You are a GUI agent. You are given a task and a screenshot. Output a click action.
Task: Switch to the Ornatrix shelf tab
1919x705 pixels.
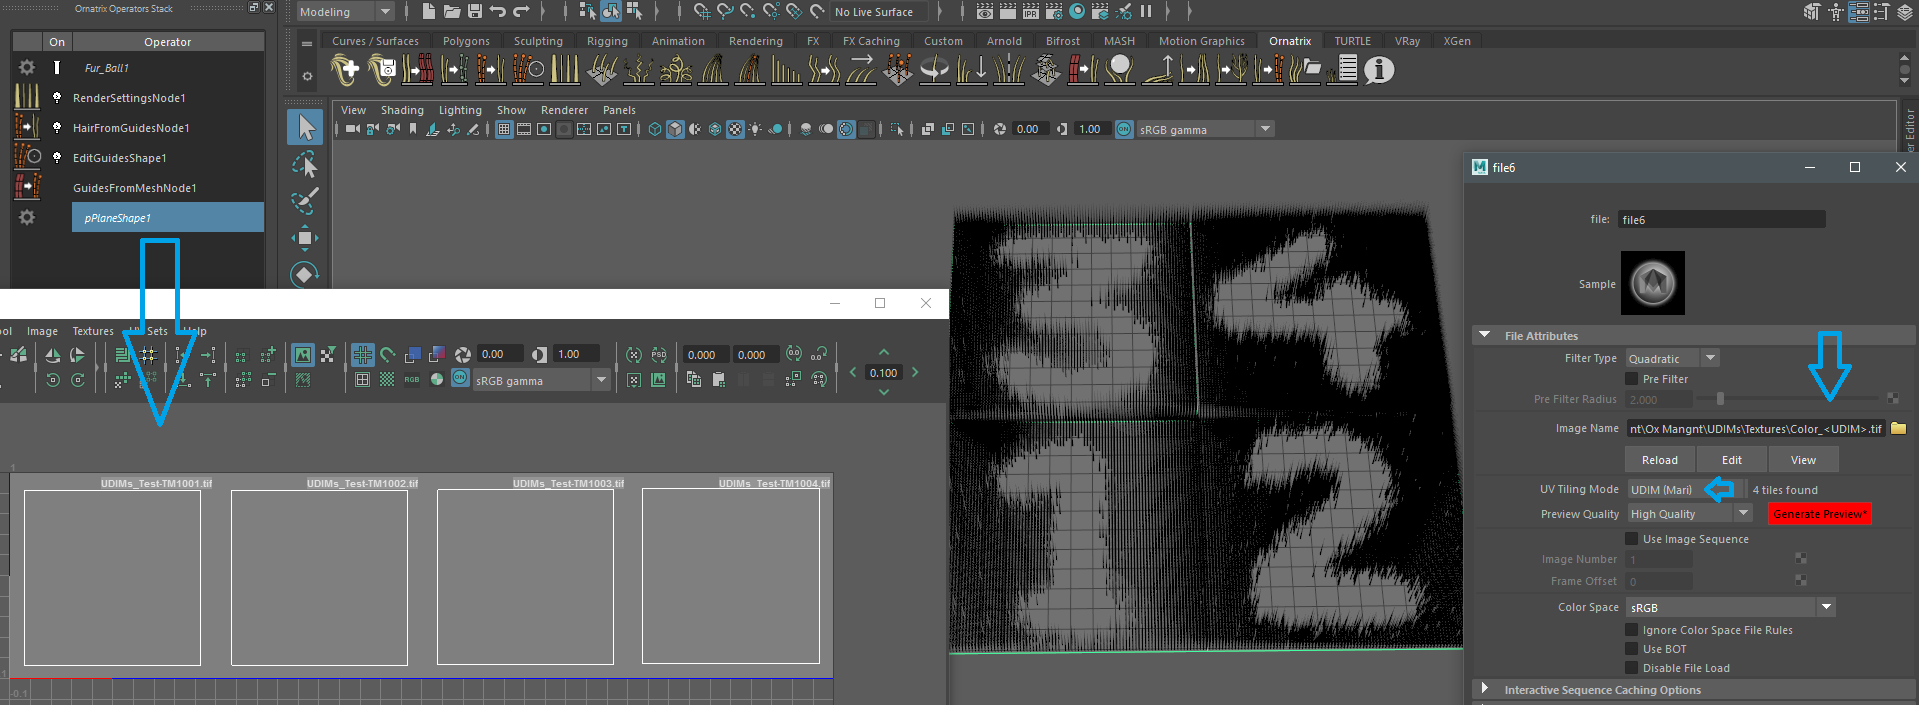click(1289, 41)
